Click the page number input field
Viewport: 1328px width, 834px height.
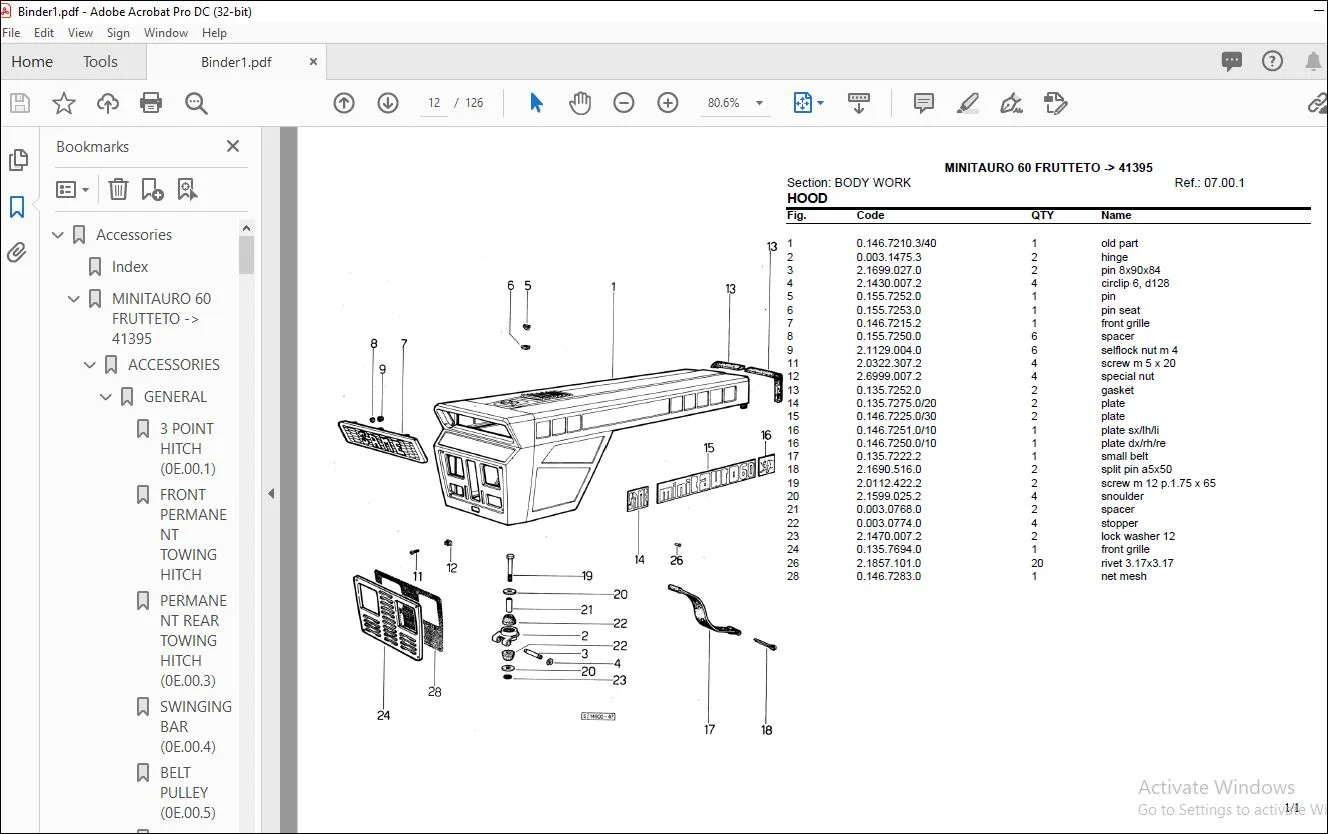coord(434,103)
